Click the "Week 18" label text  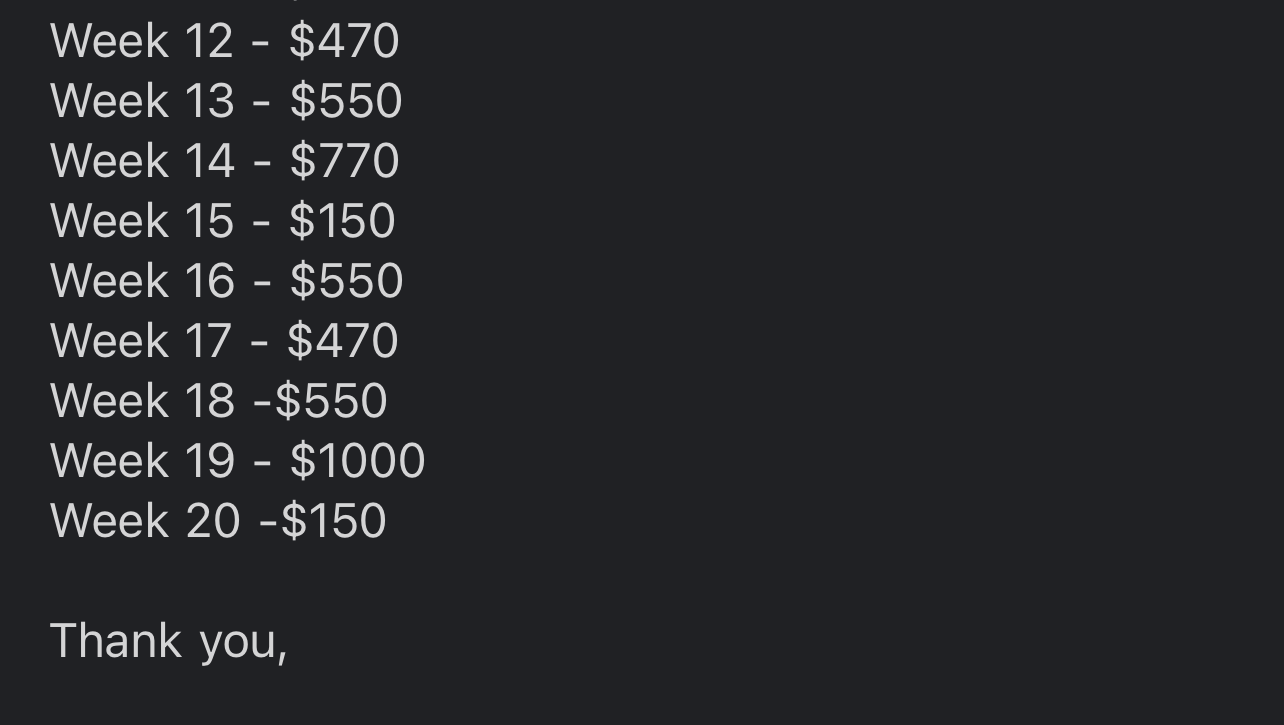141,402
